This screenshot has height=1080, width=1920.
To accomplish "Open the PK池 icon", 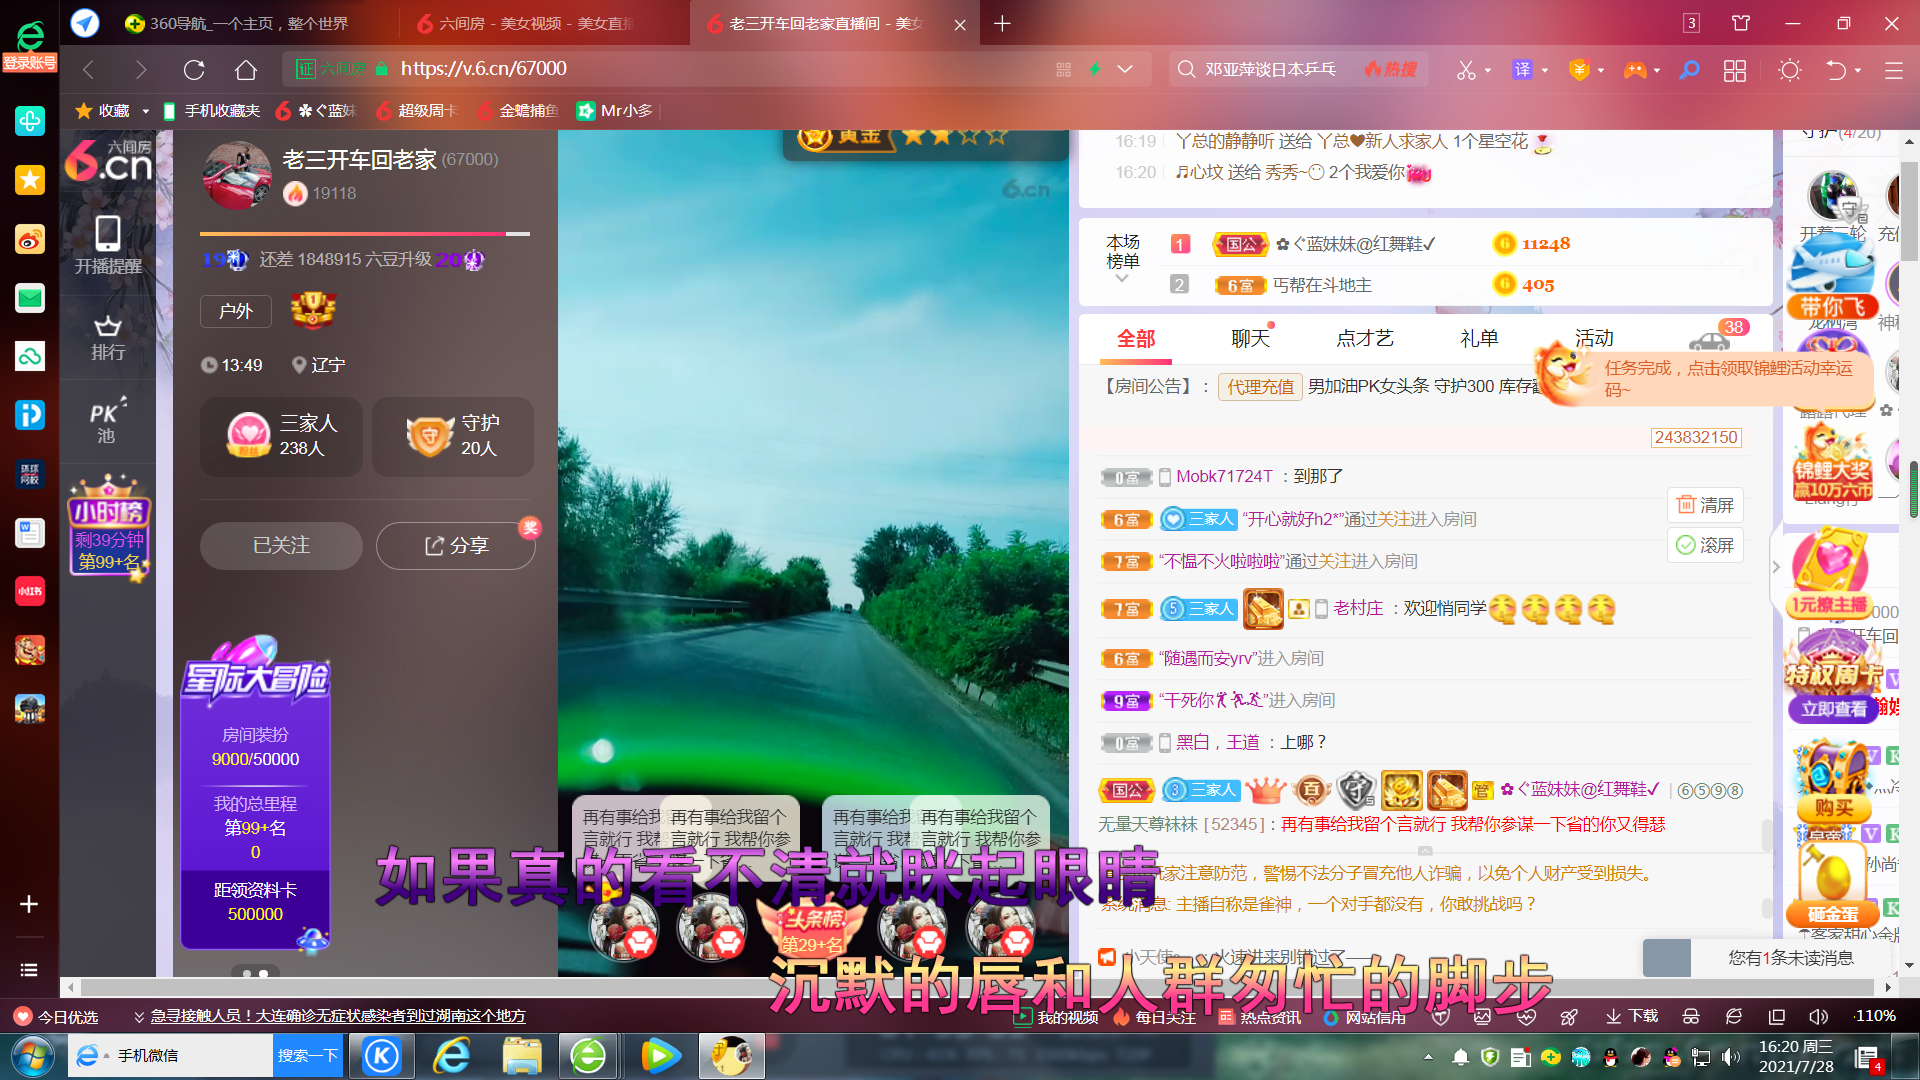I will point(108,421).
